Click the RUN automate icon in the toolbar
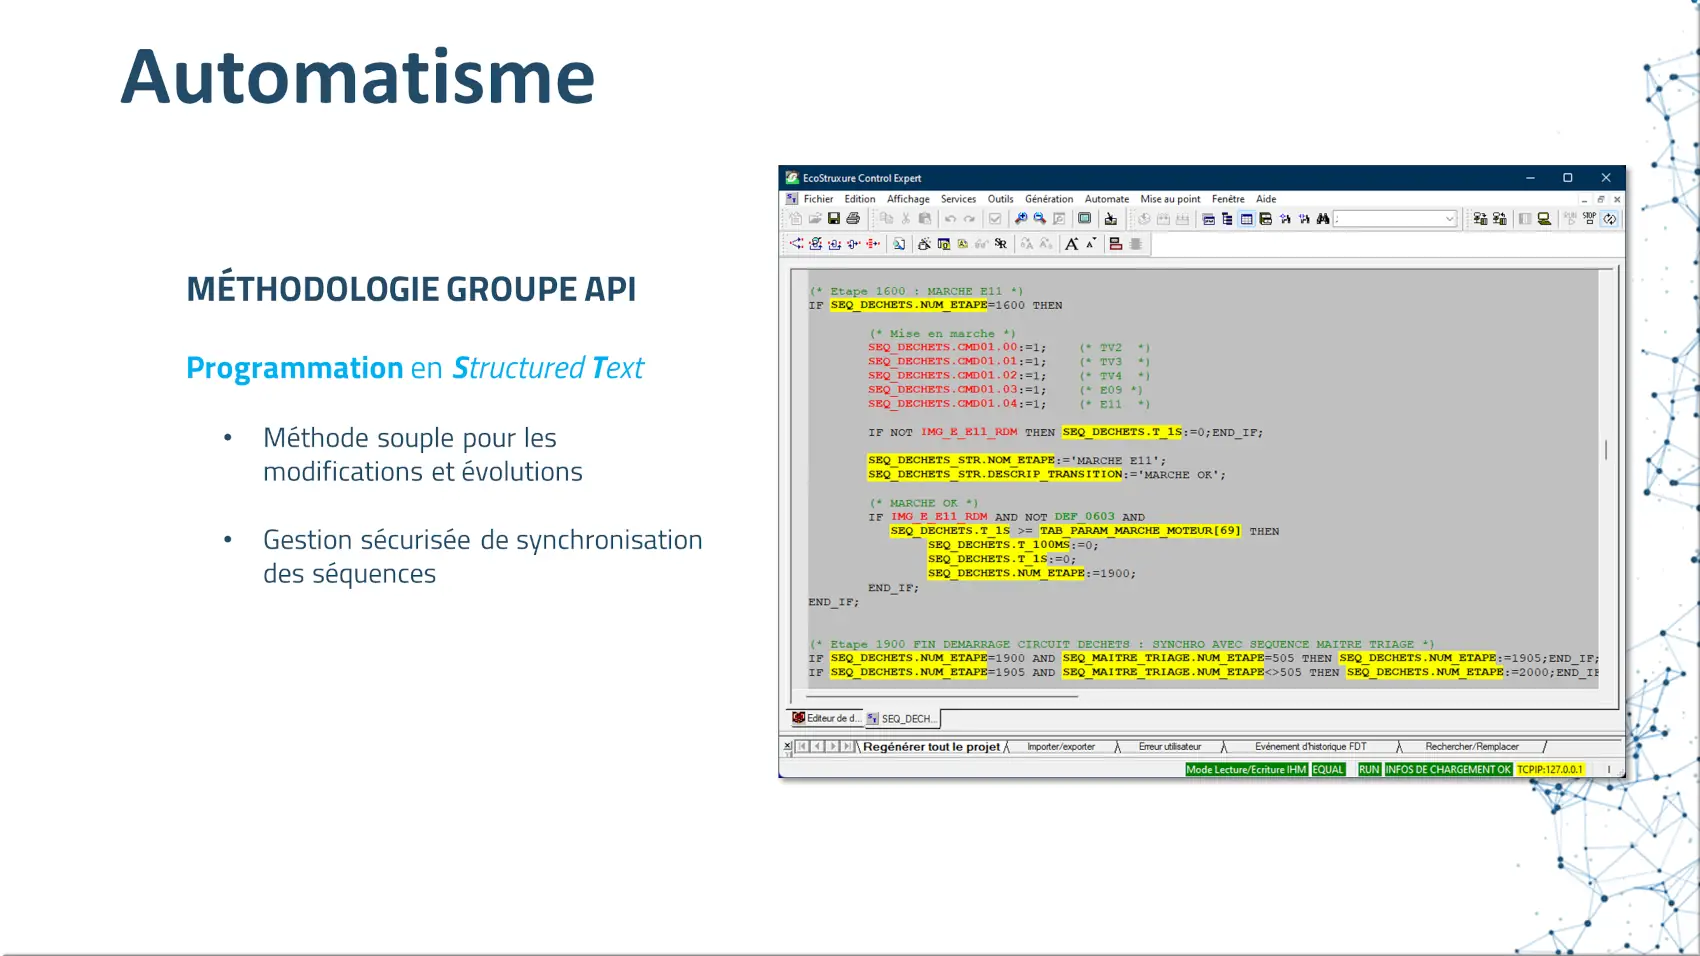 click(1570, 219)
